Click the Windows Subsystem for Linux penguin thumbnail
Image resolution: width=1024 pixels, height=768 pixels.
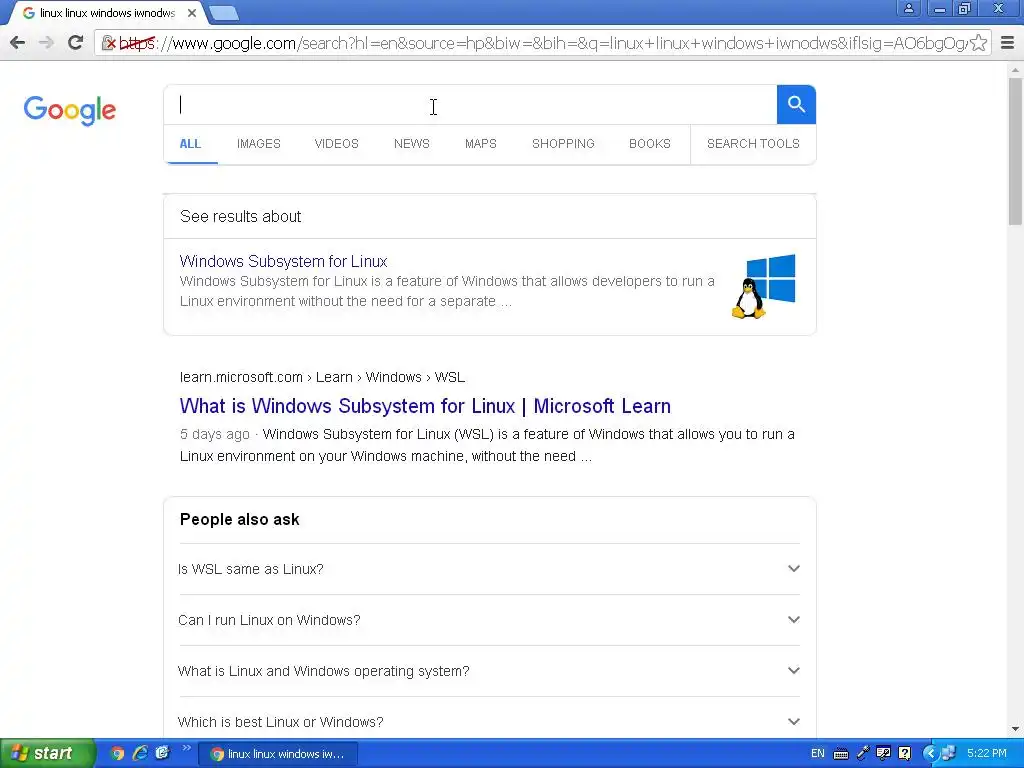coord(763,286)
